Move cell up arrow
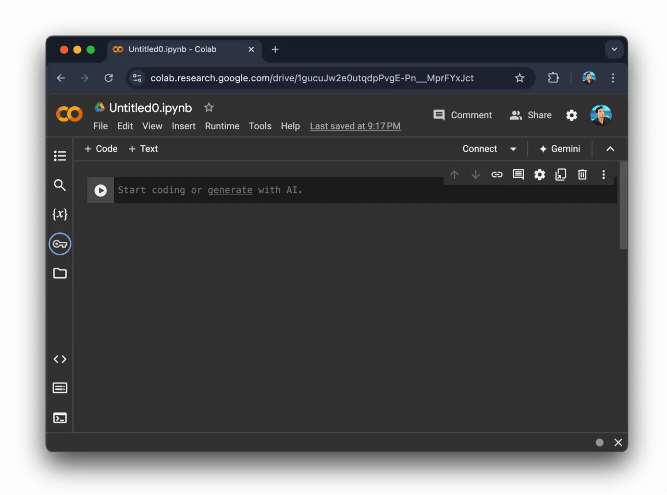667x495 pixels. pyautogui.click(x=454, y=175)
